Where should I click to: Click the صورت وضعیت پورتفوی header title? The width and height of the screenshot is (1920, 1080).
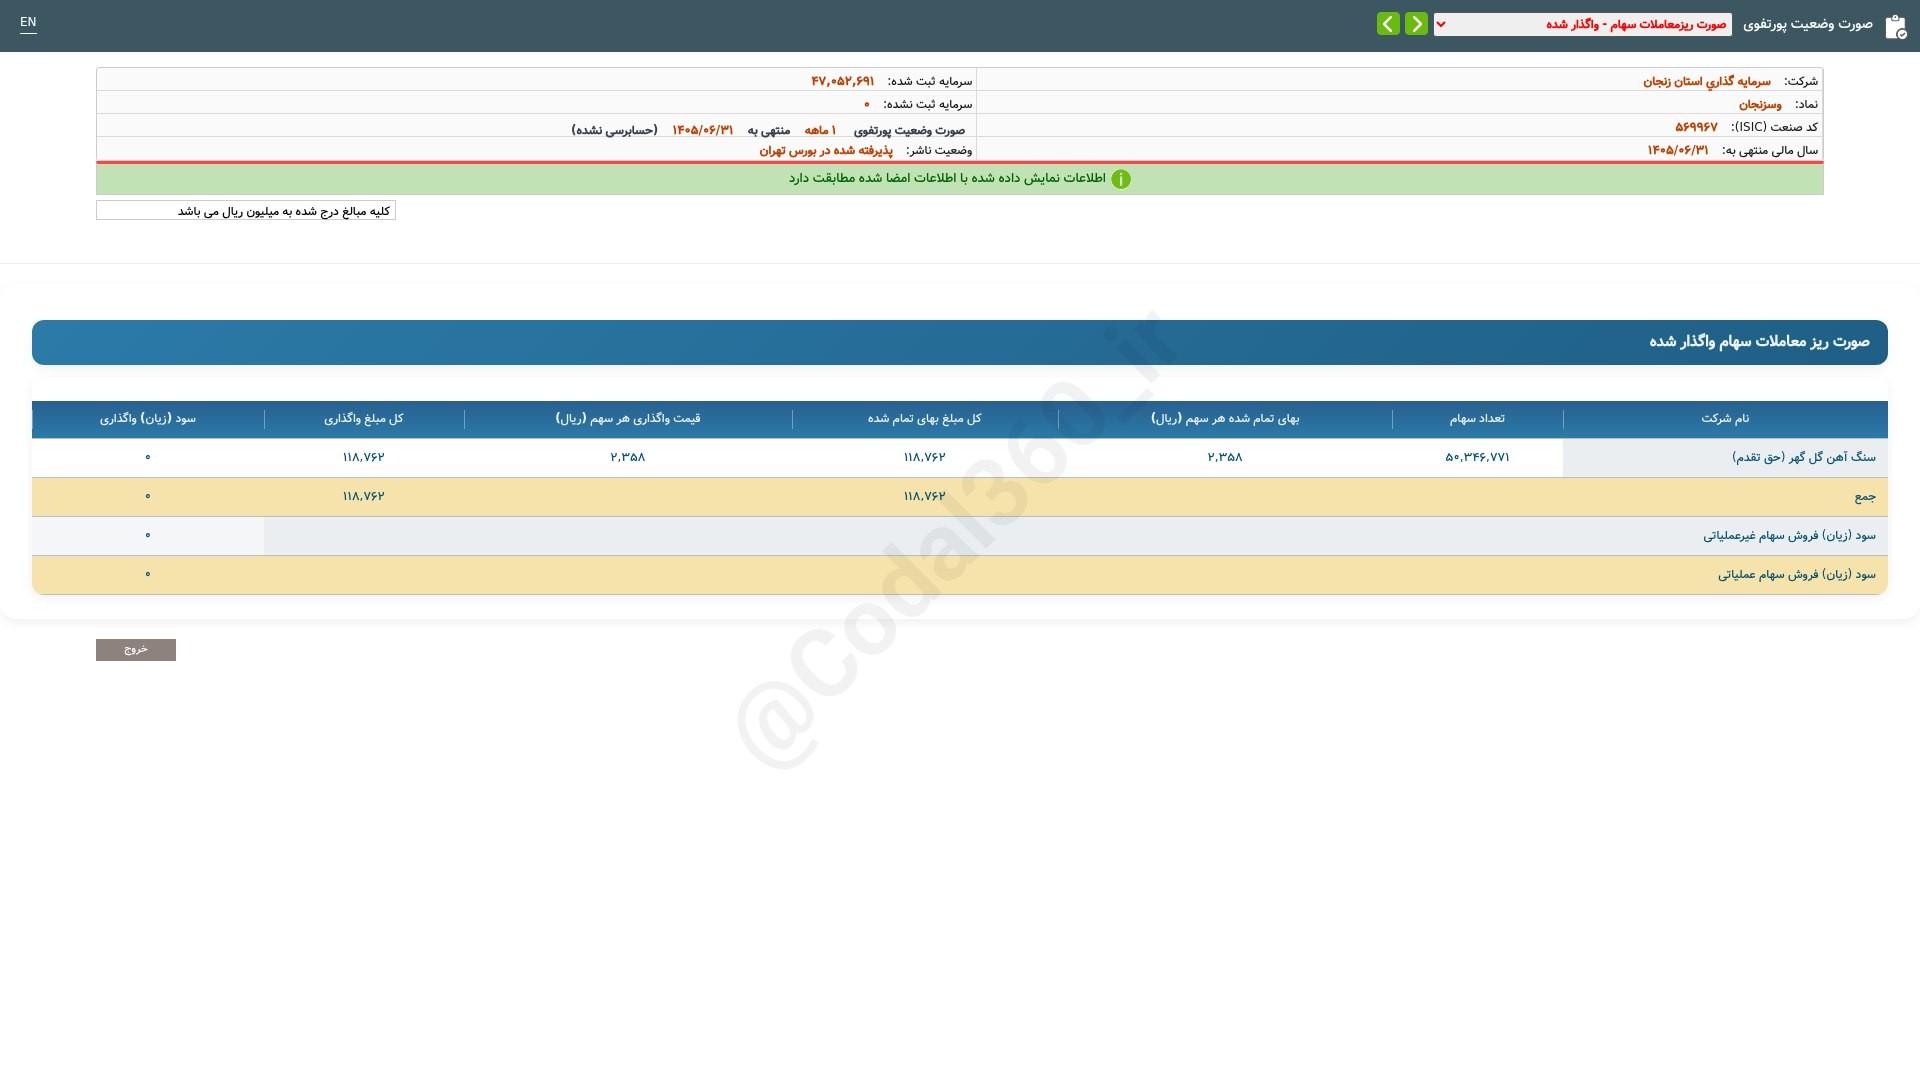click(x=1808, y=24)
